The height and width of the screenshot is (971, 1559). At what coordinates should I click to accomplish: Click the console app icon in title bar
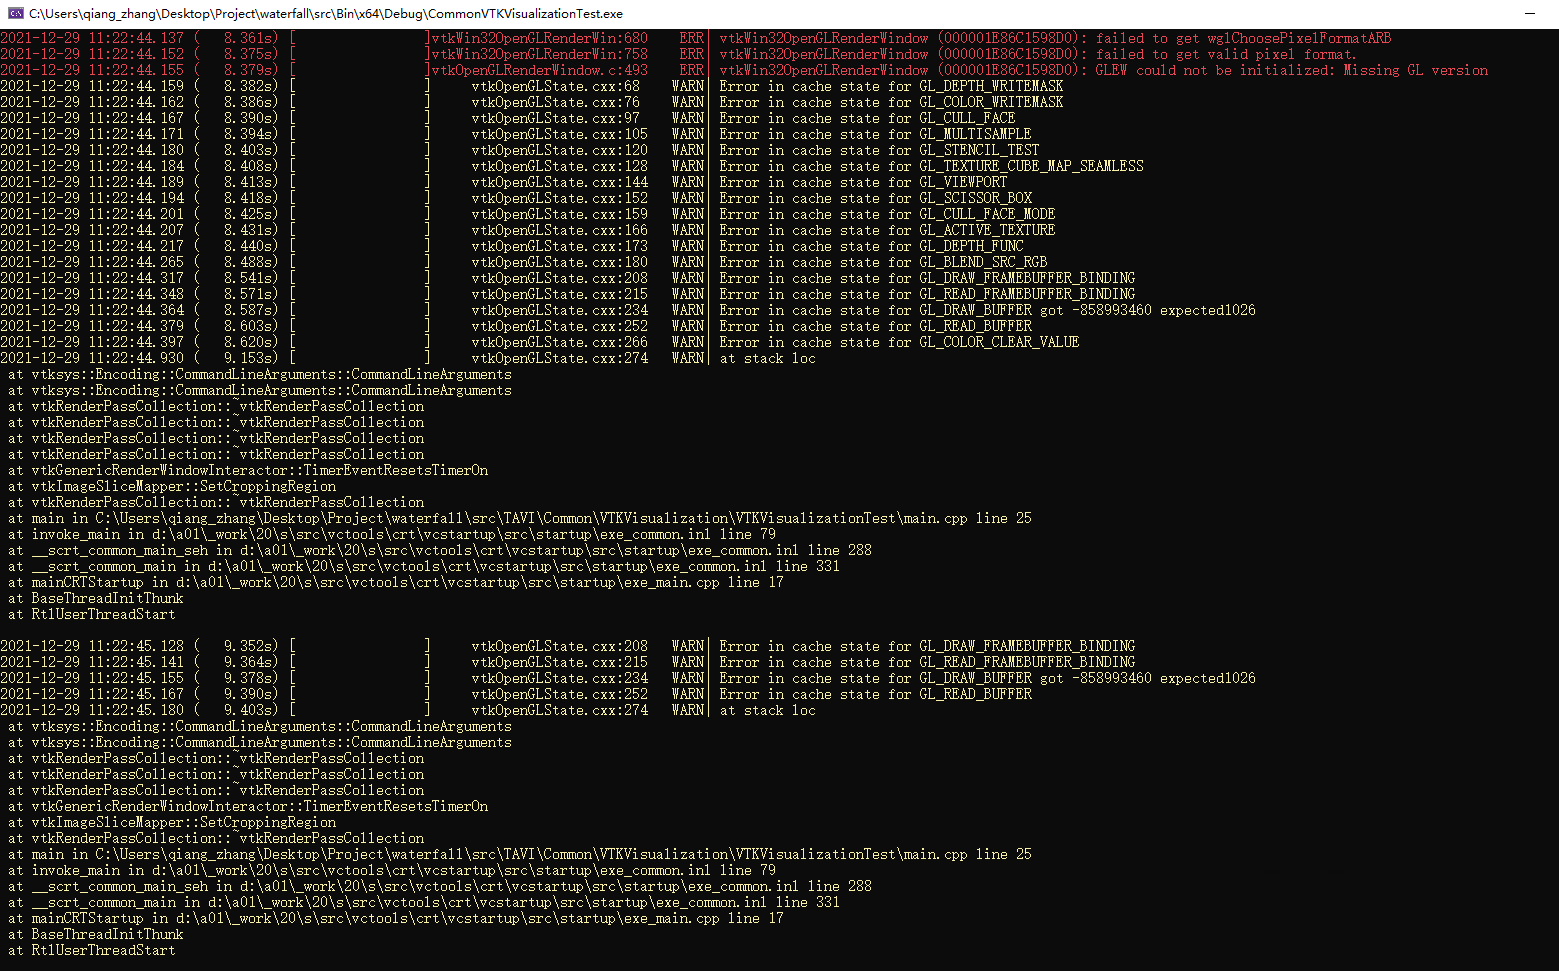(x=16, y=14)
